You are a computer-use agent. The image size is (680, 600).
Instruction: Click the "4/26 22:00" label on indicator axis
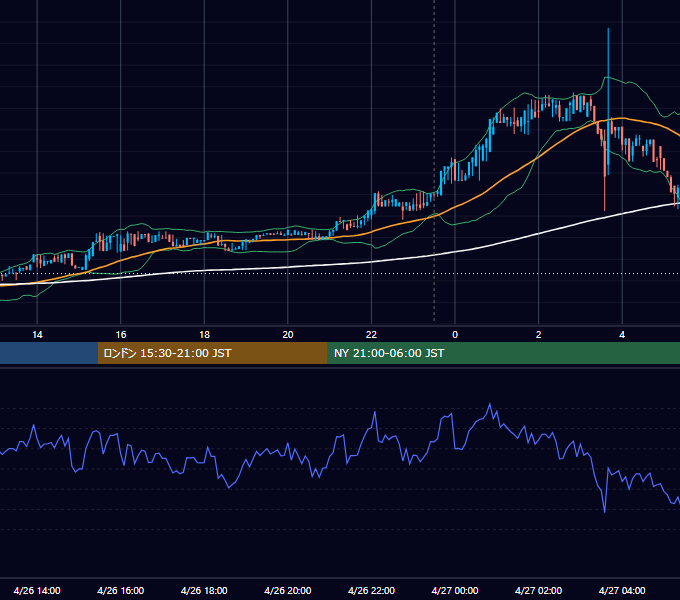tap(371, 590)
